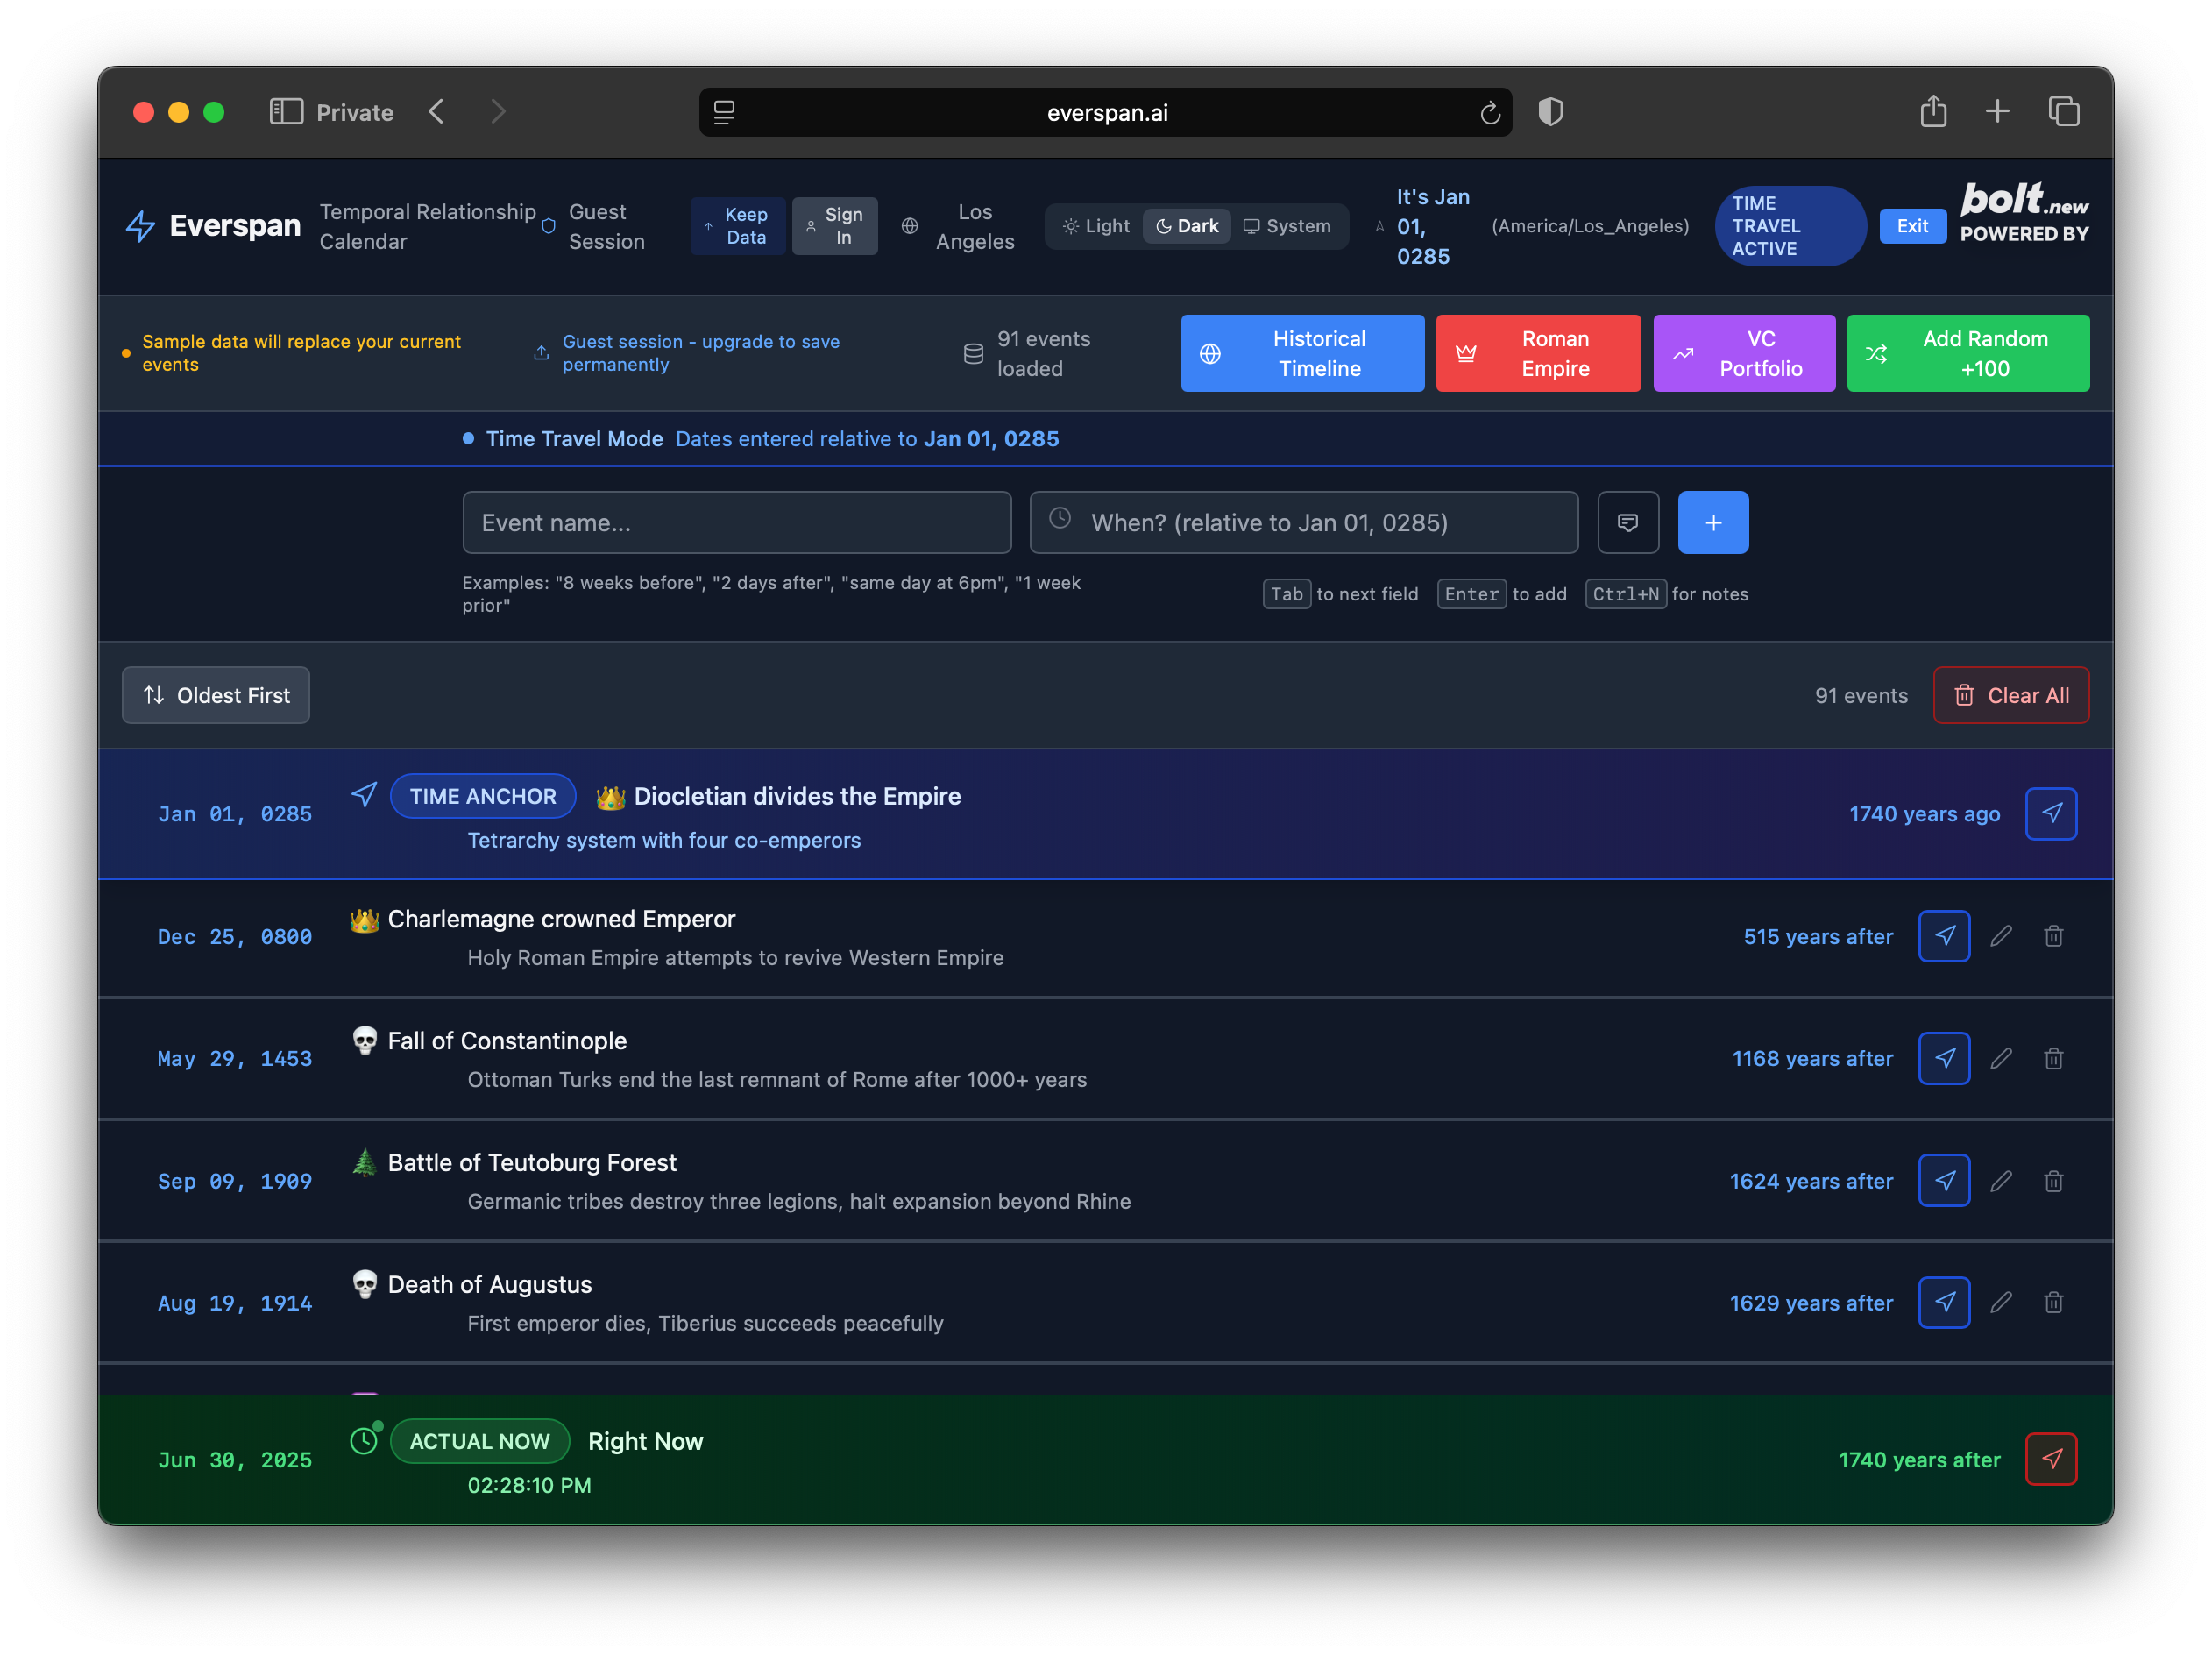Image resolution: width=2212 pixels, height=1655 pixels.
Task: Focus the Event name input field
Action: (736, 522)
